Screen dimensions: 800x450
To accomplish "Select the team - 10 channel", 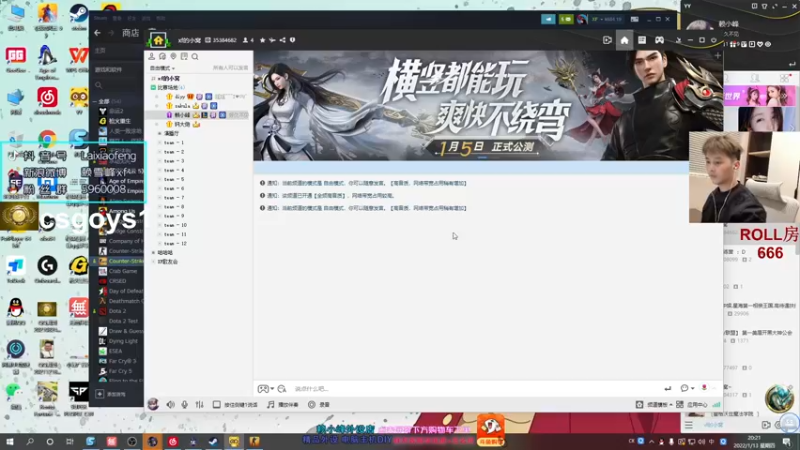I will pos(176,225).
